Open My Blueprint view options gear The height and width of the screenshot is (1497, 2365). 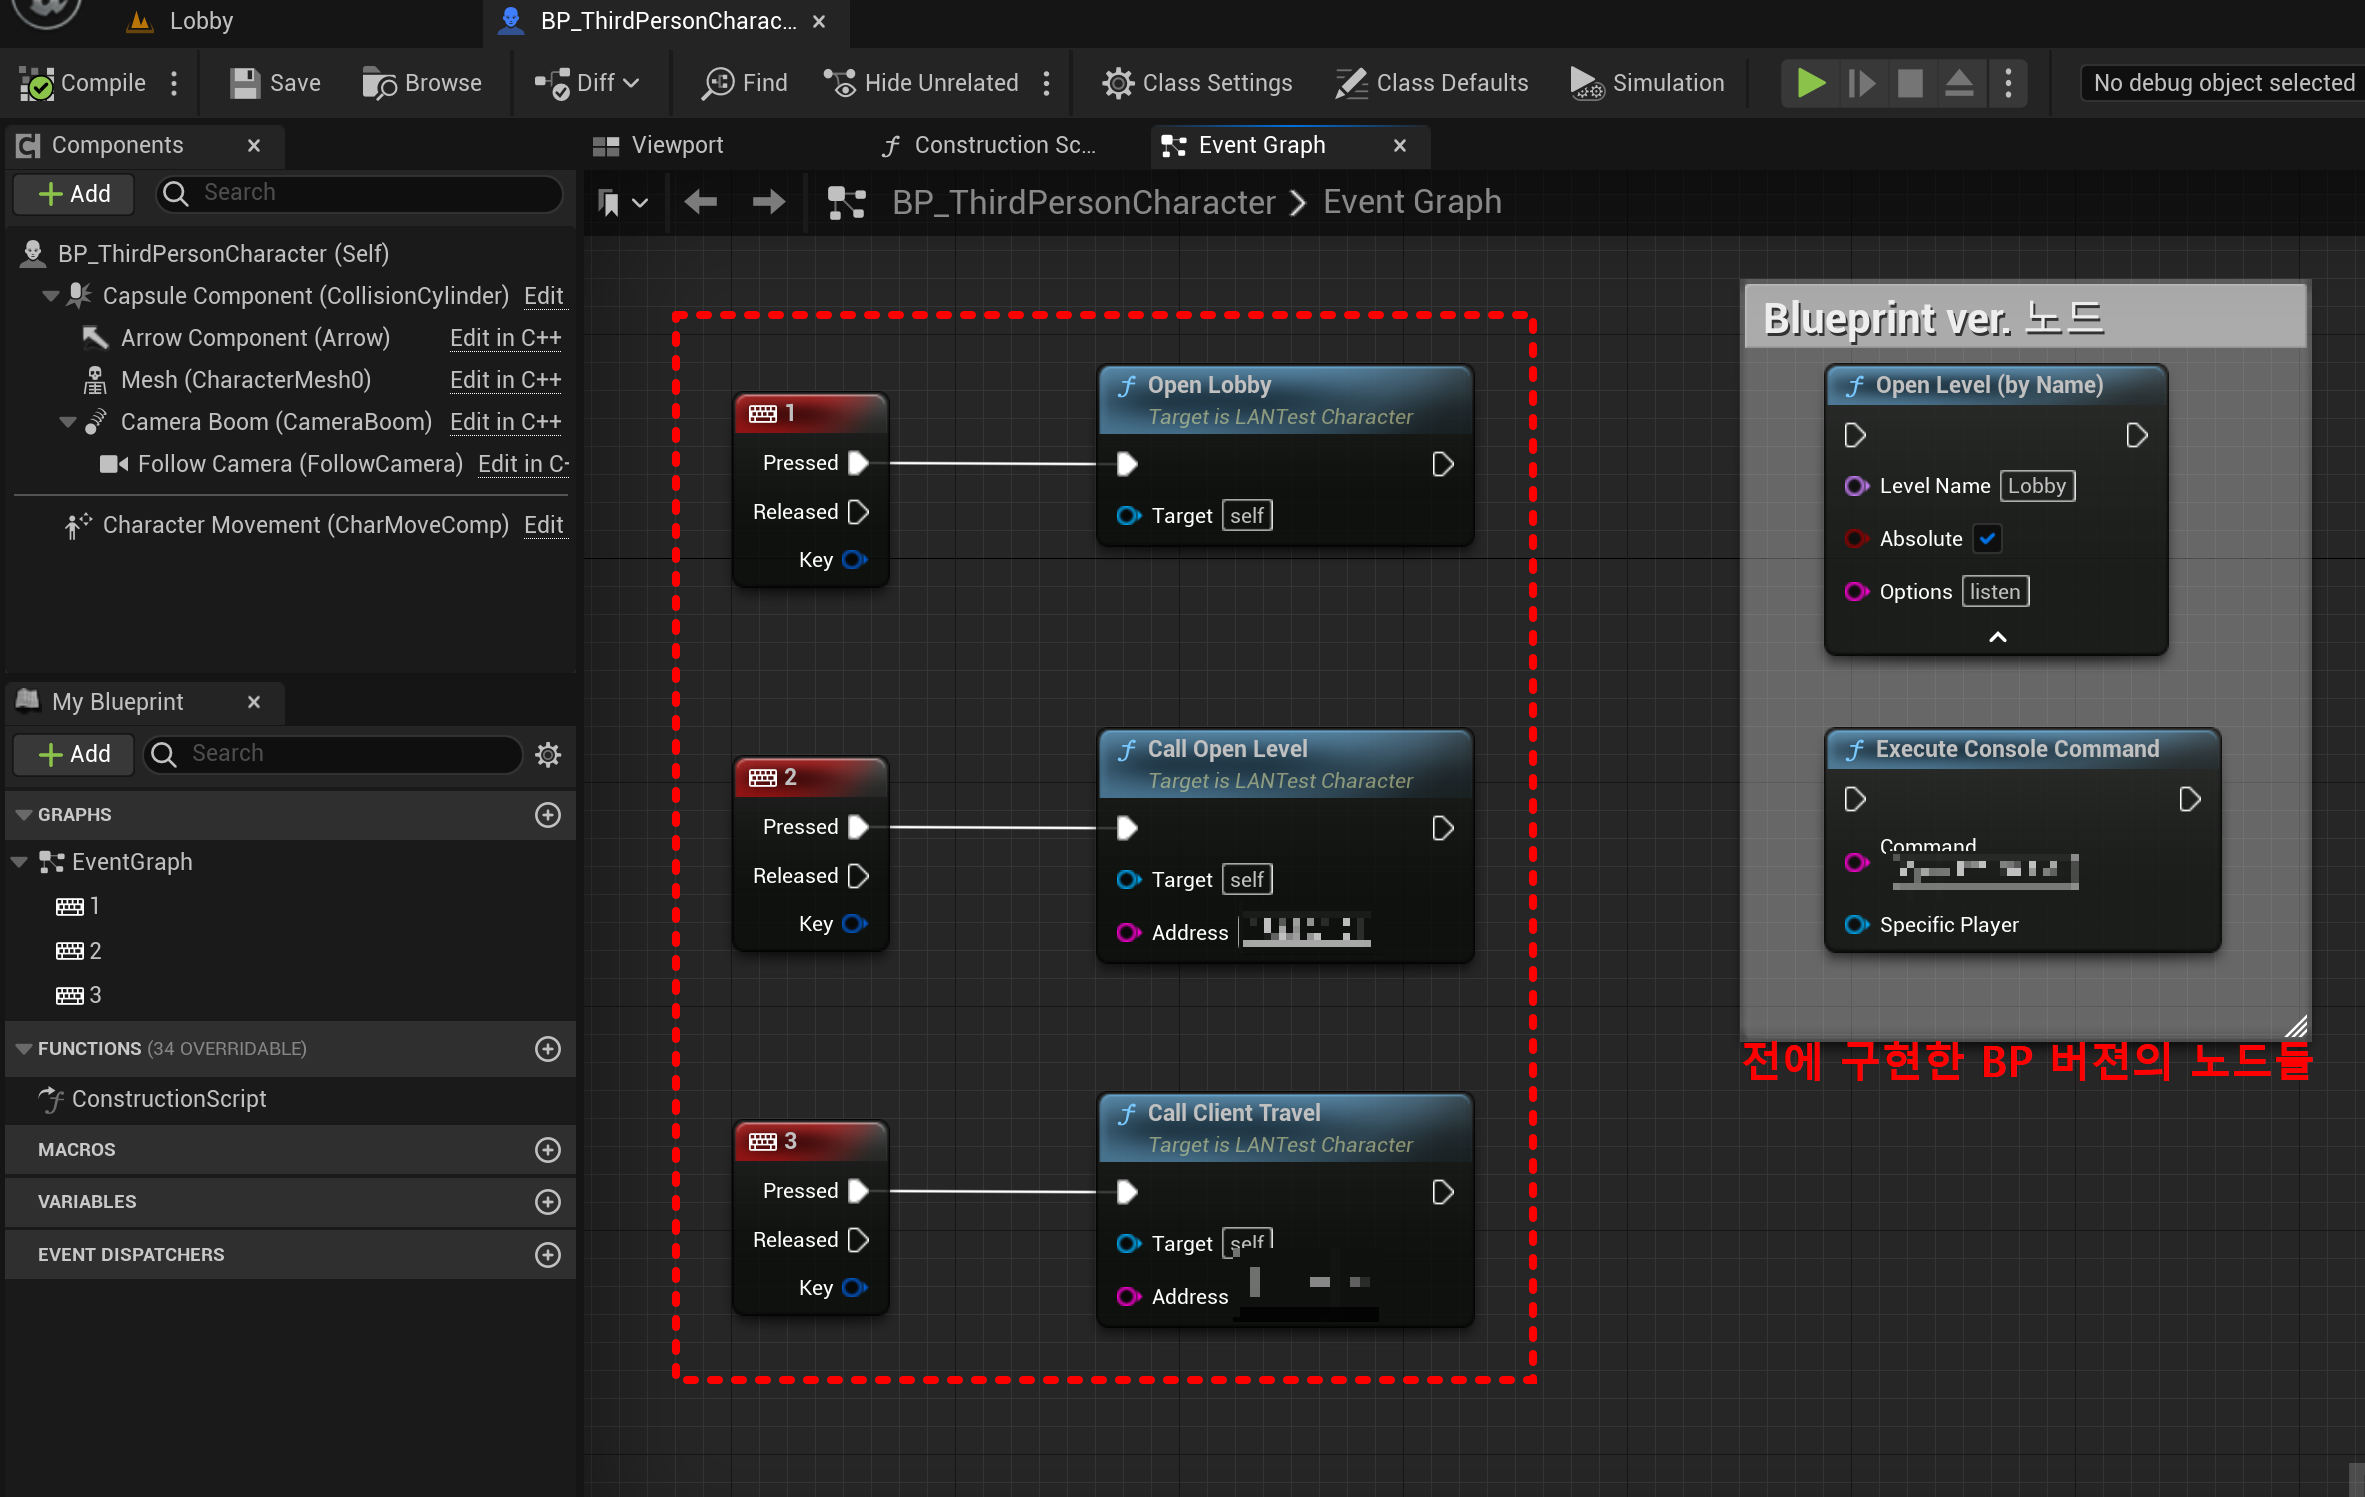pos(548,754)
